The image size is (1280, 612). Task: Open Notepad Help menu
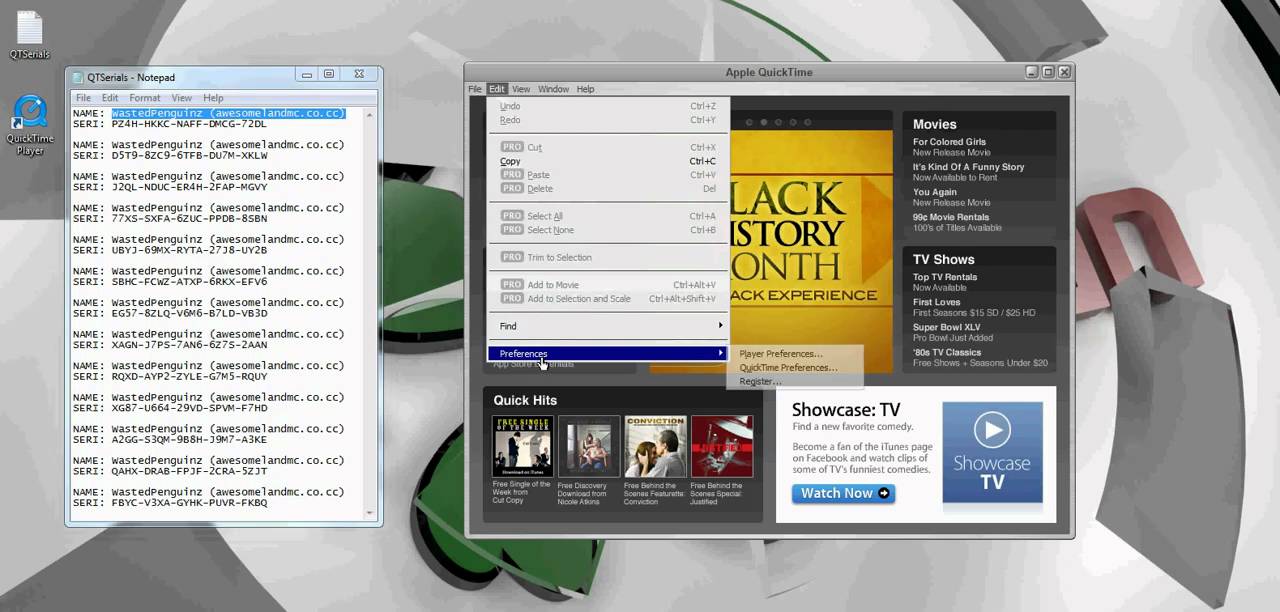click(213, 98)
